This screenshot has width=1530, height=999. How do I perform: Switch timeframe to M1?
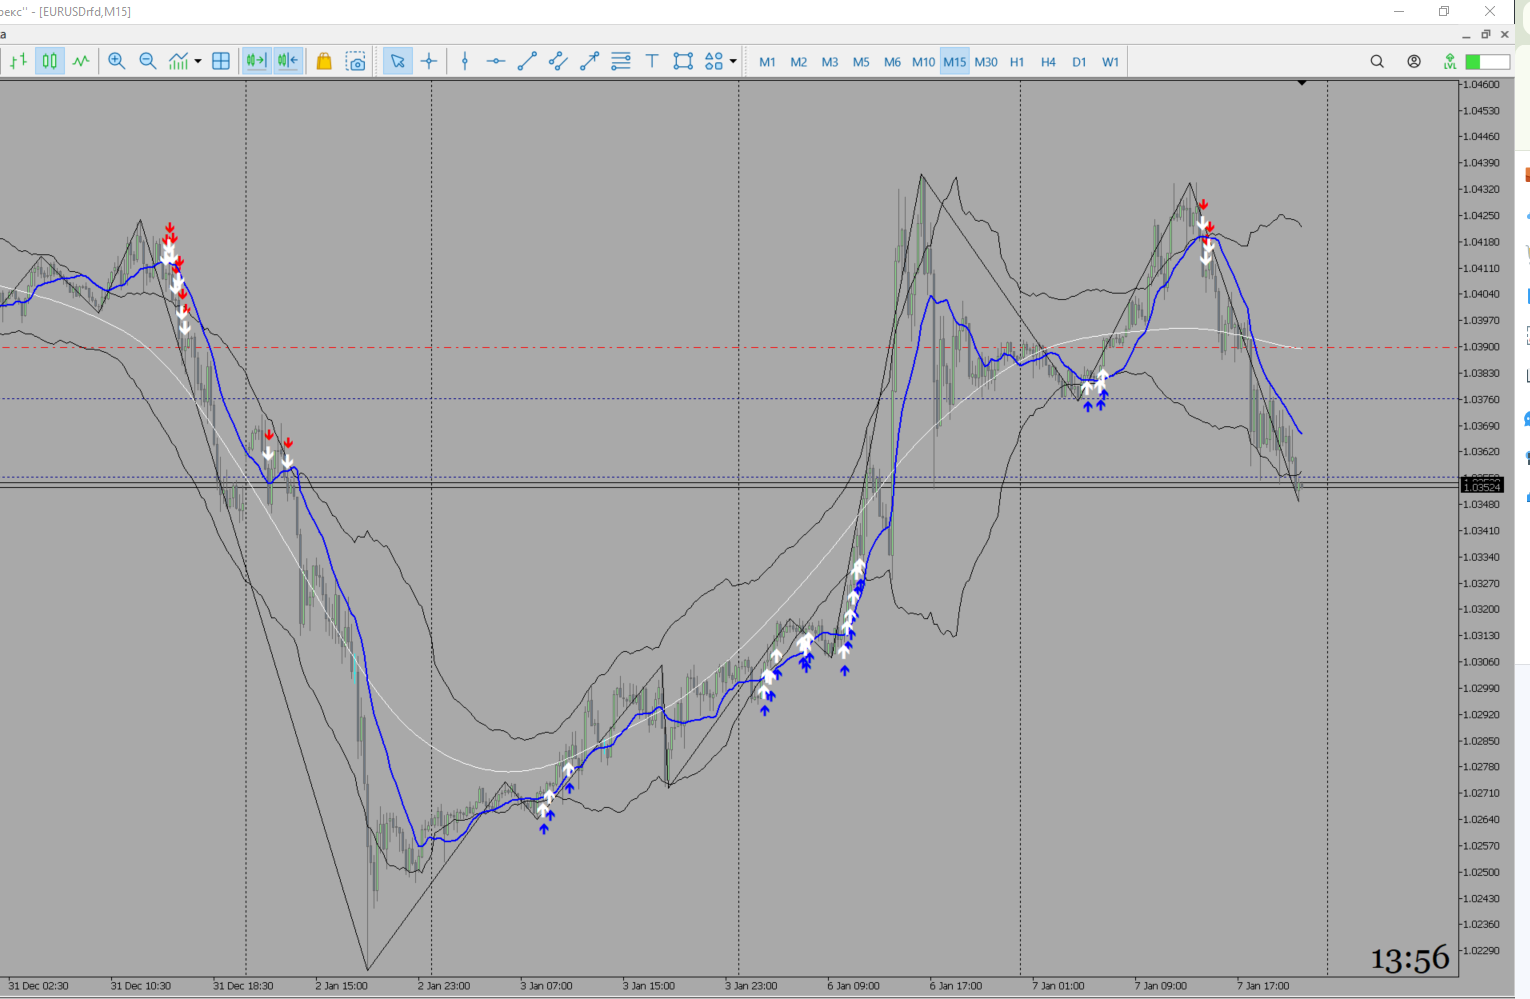767,62
